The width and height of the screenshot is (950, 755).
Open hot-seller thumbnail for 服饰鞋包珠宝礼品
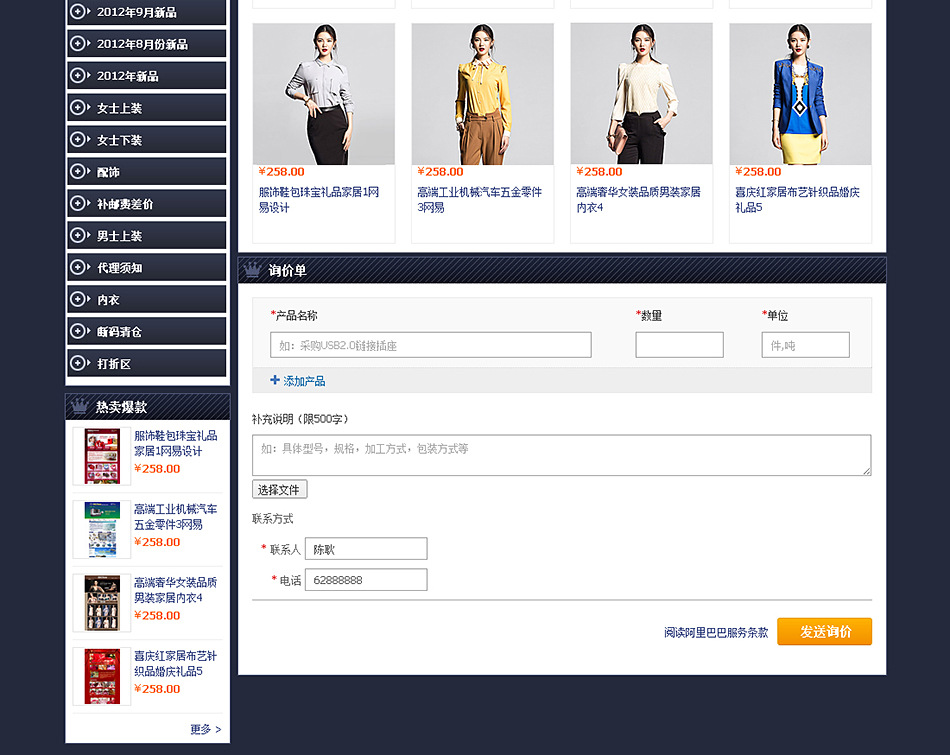(102, 456)
